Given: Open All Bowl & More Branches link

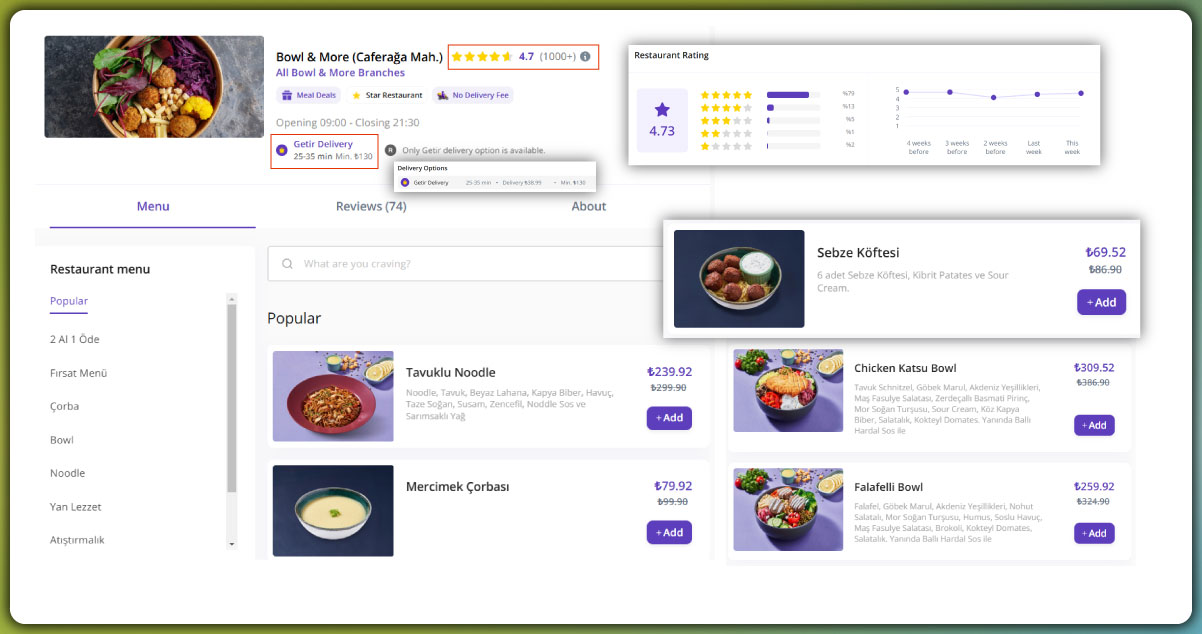Looking at the screenshot, I should point(340,73).
